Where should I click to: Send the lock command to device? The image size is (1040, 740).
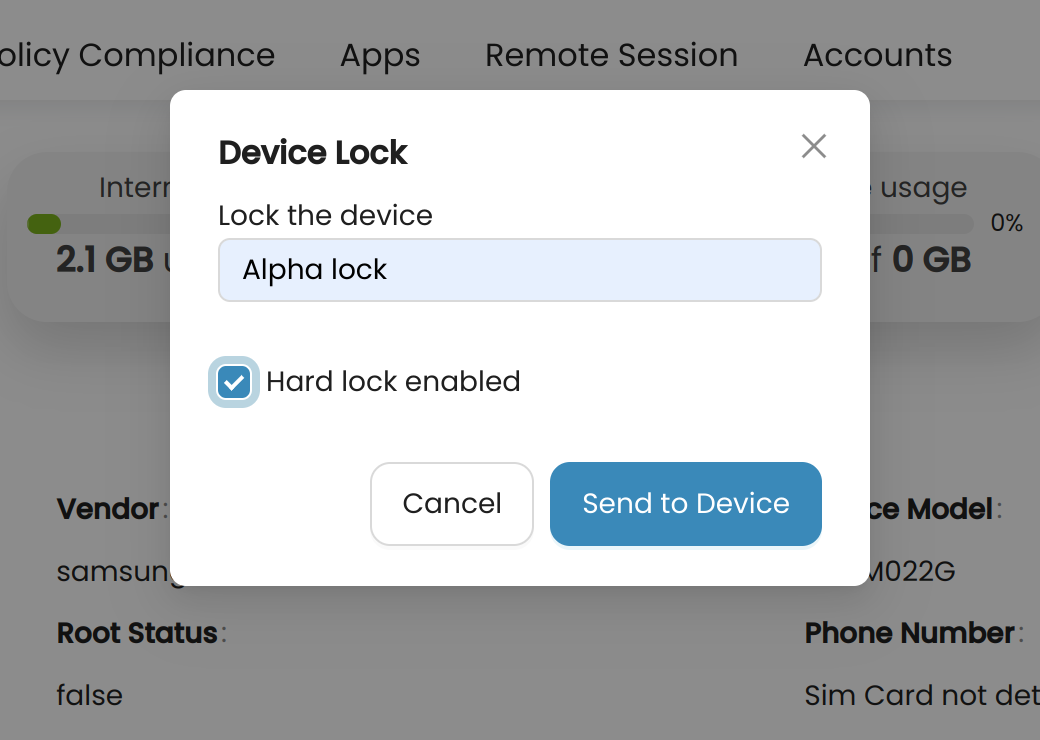(685, 504)
